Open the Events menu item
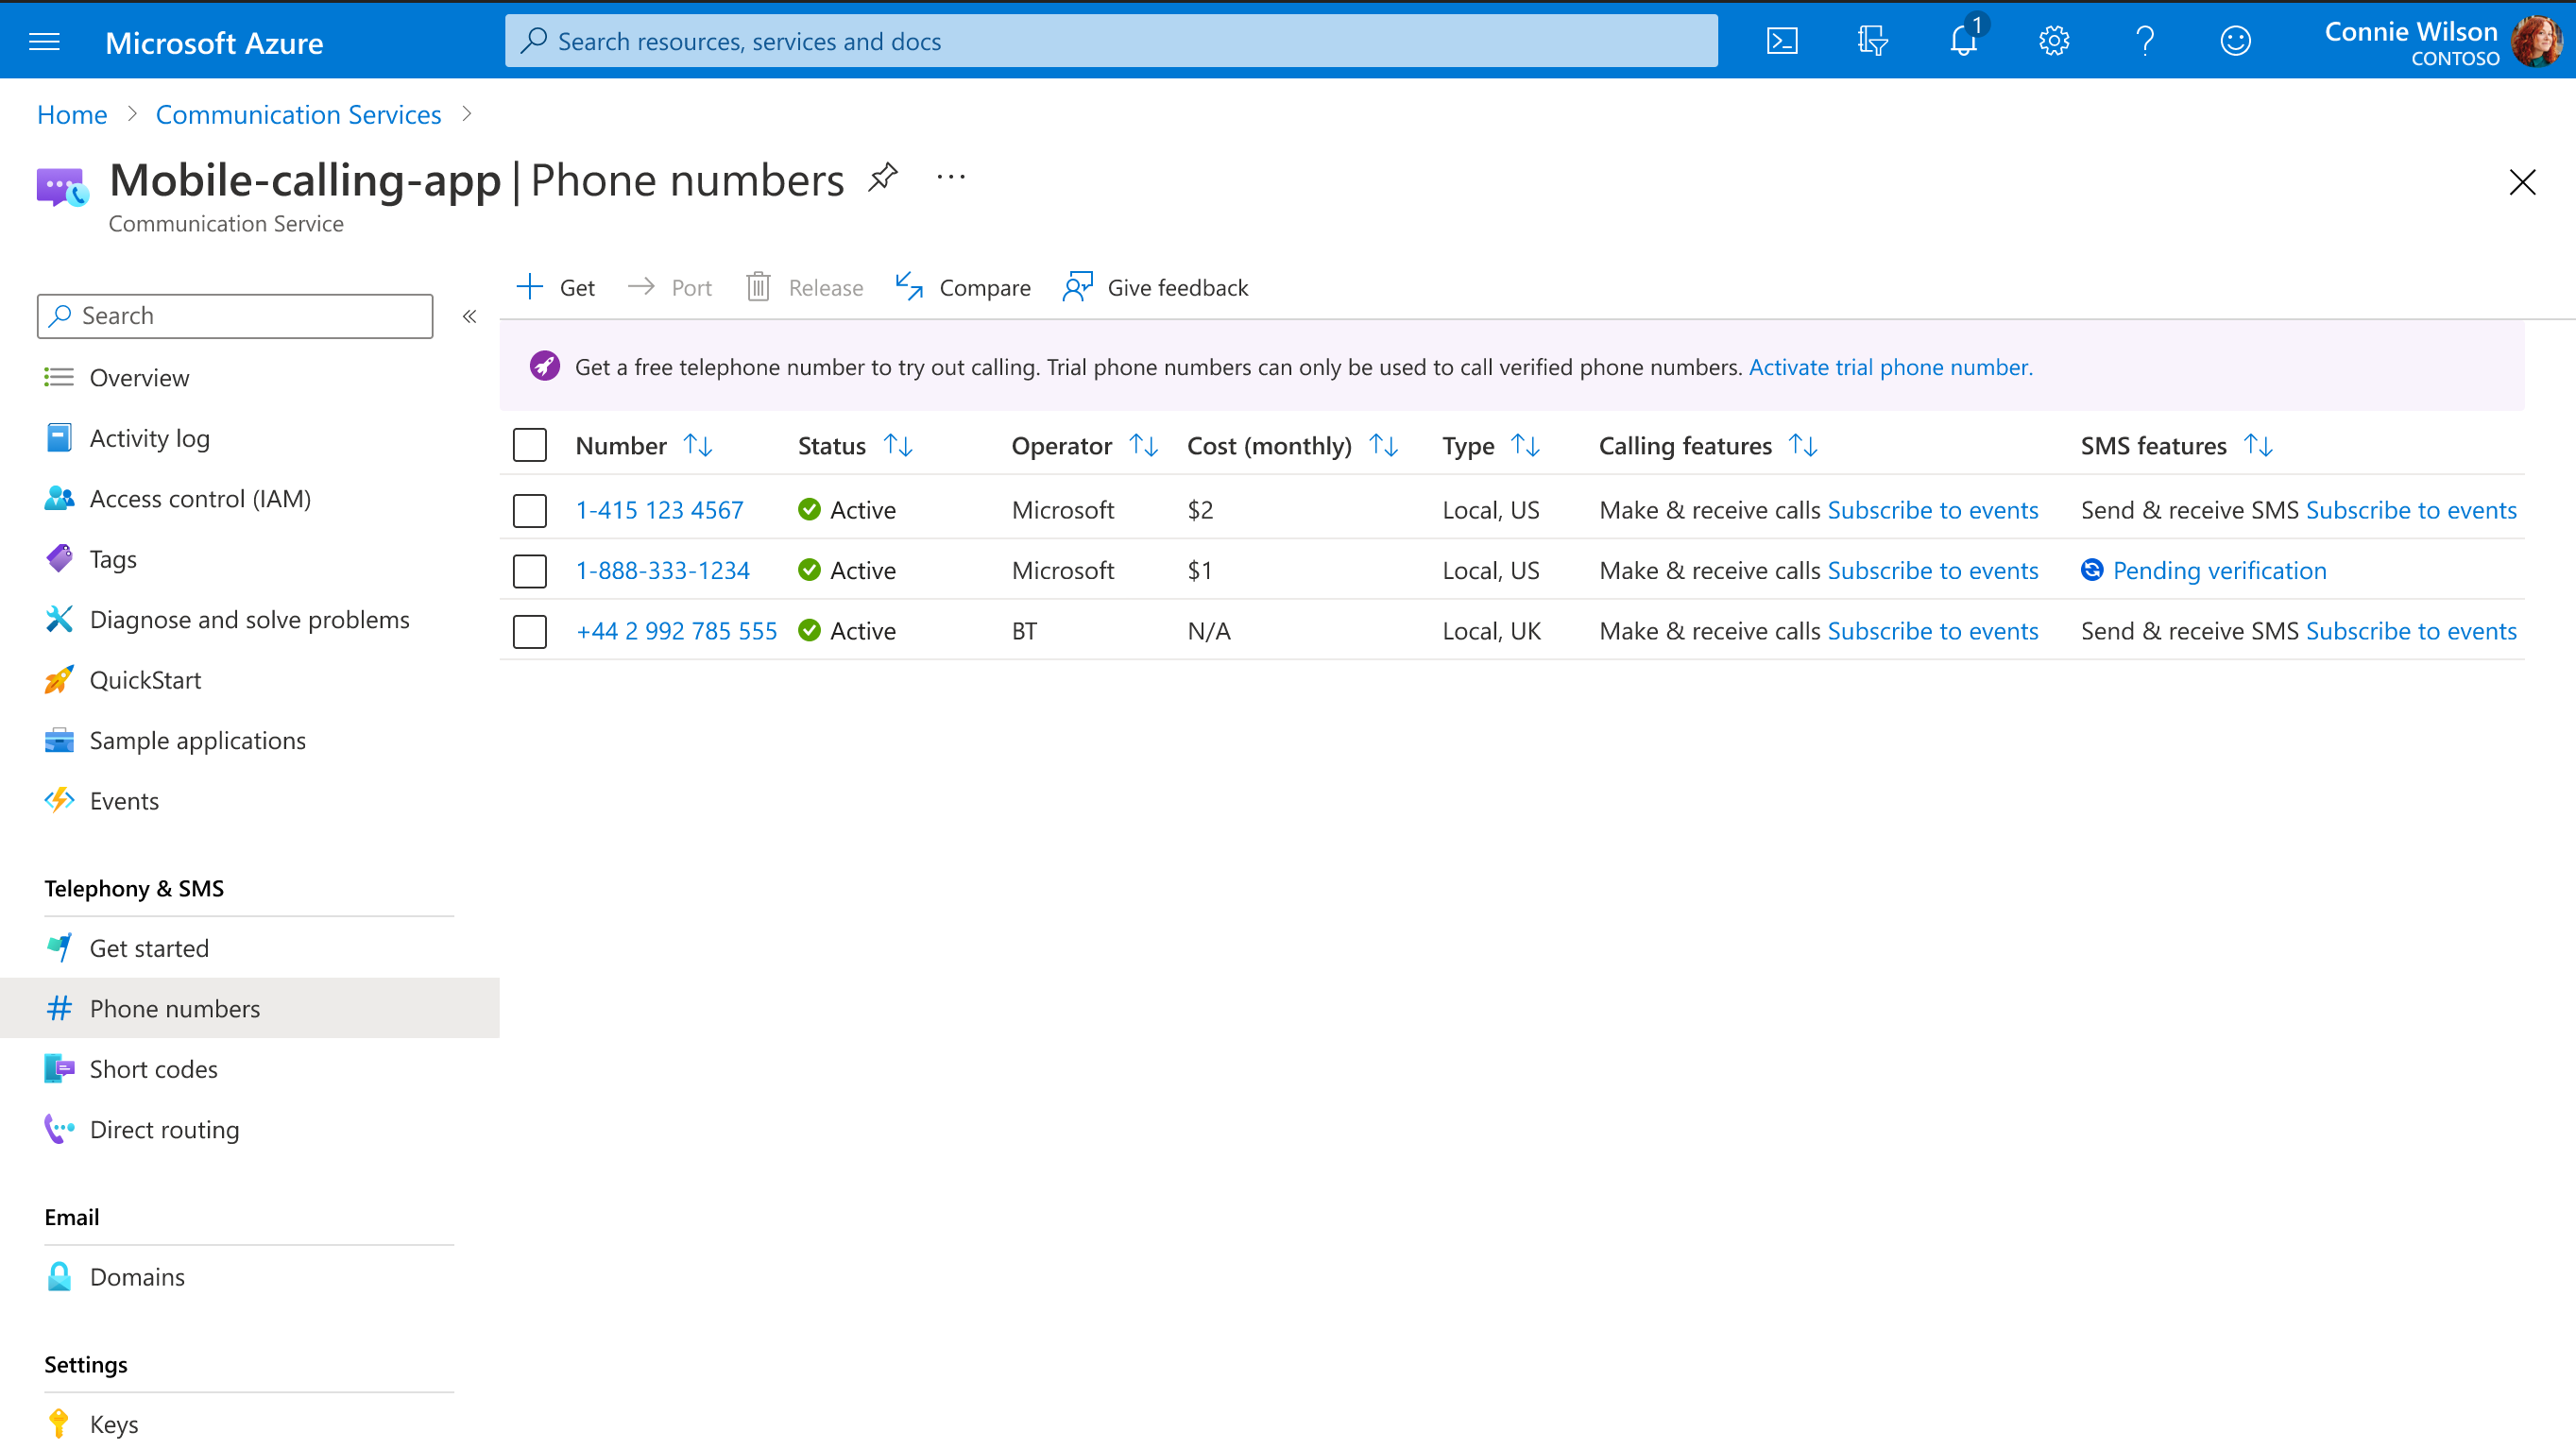 [124, 800]
